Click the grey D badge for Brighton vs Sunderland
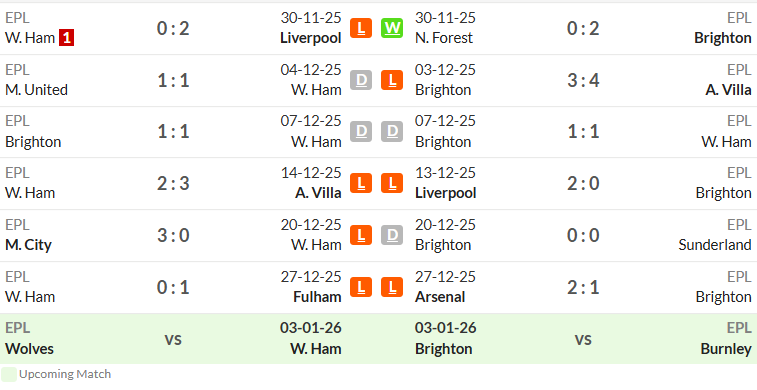Image resolution: width=757 pixels, height=390 pixels. 392,235
